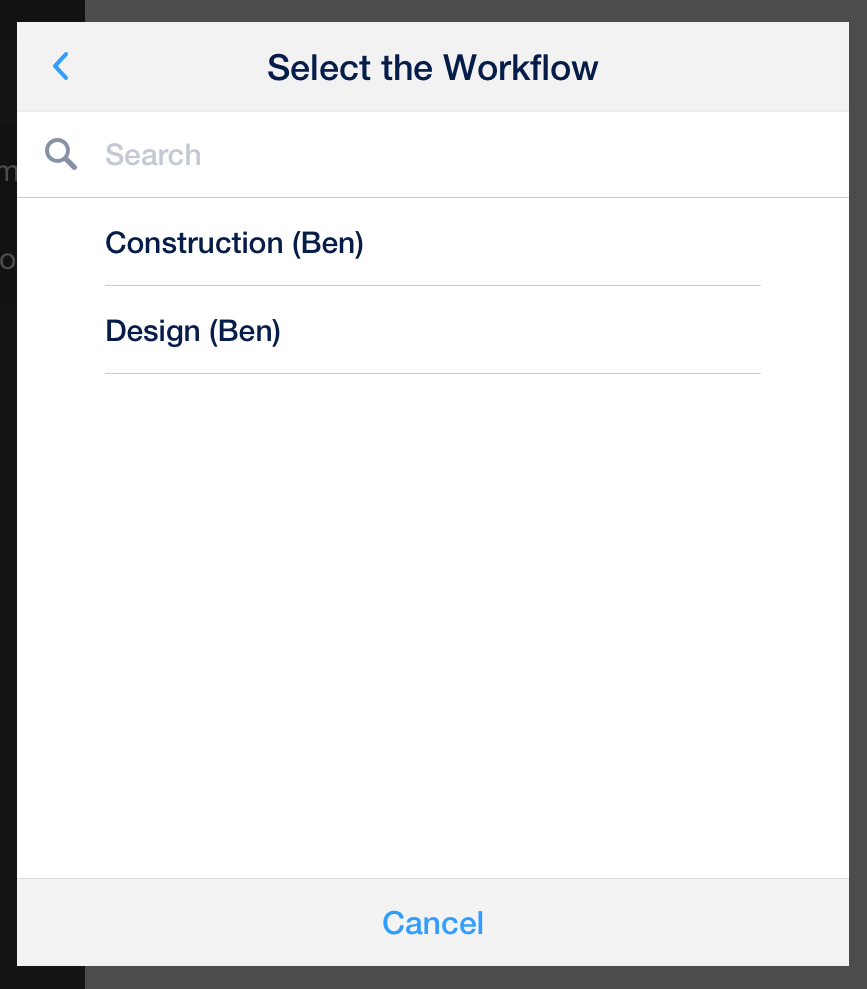Click blank space right of Construction (Ben)
Screen dimensions: 867x989
(x=600, y=243)
